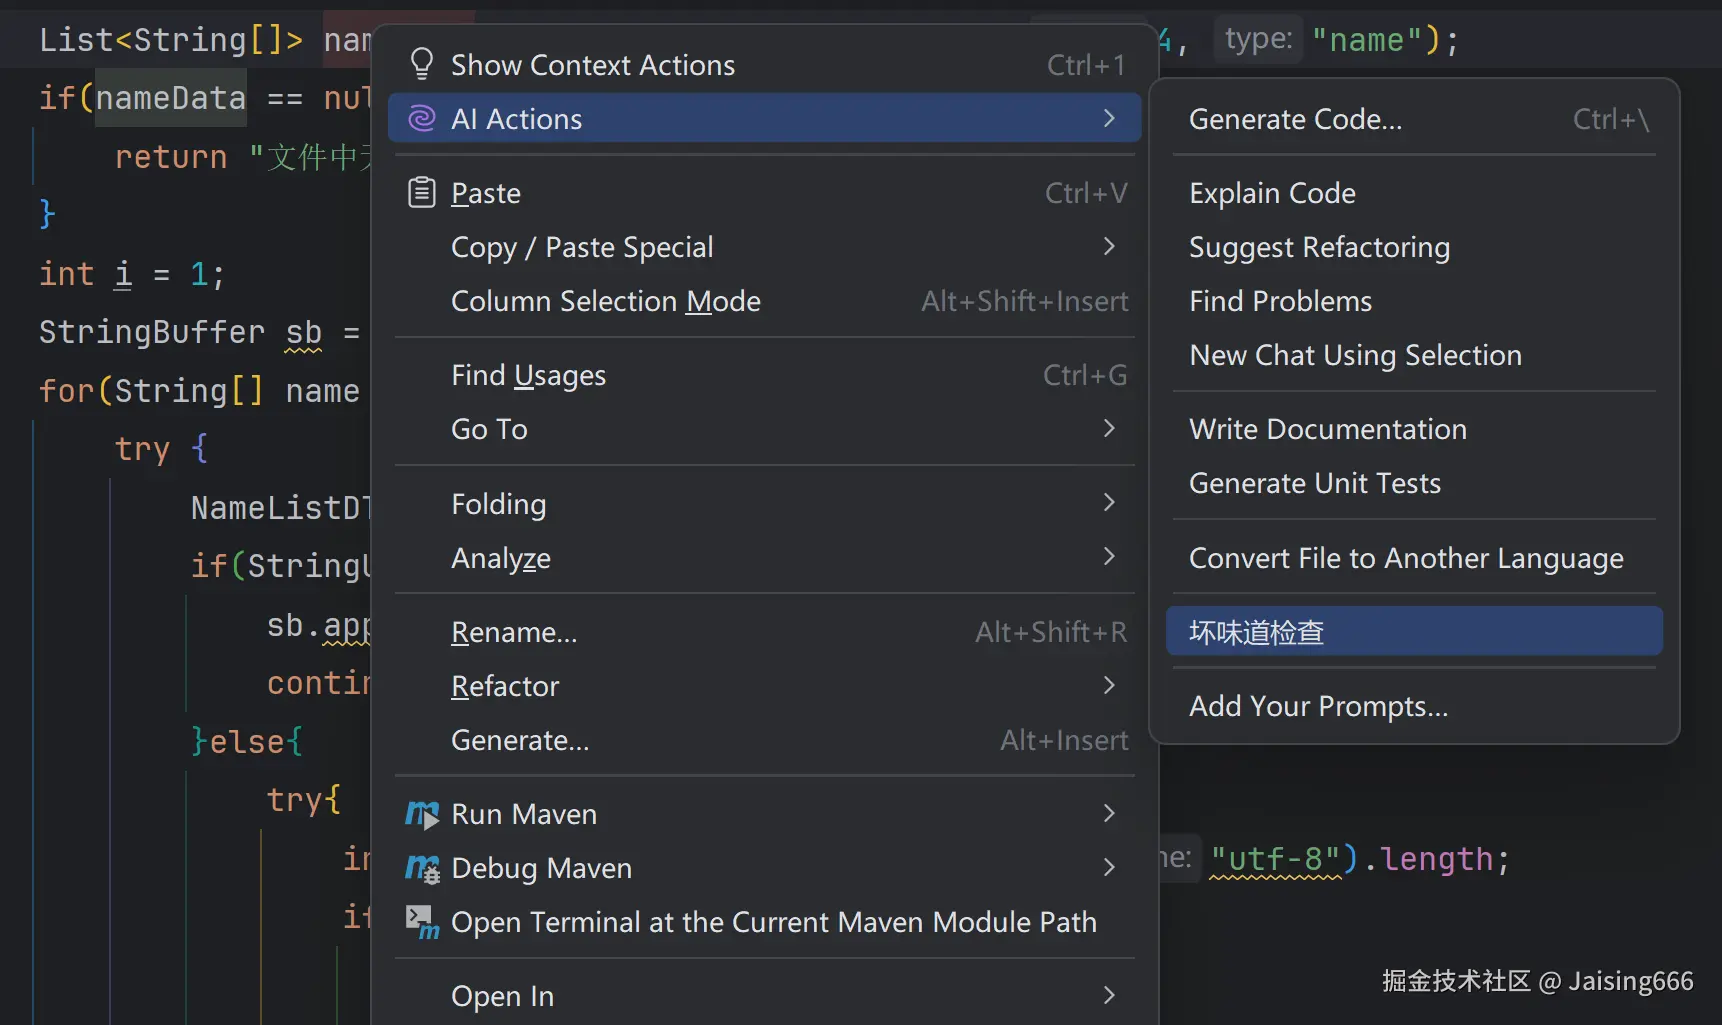Click the Paste clipboard icon

point(422,192)
